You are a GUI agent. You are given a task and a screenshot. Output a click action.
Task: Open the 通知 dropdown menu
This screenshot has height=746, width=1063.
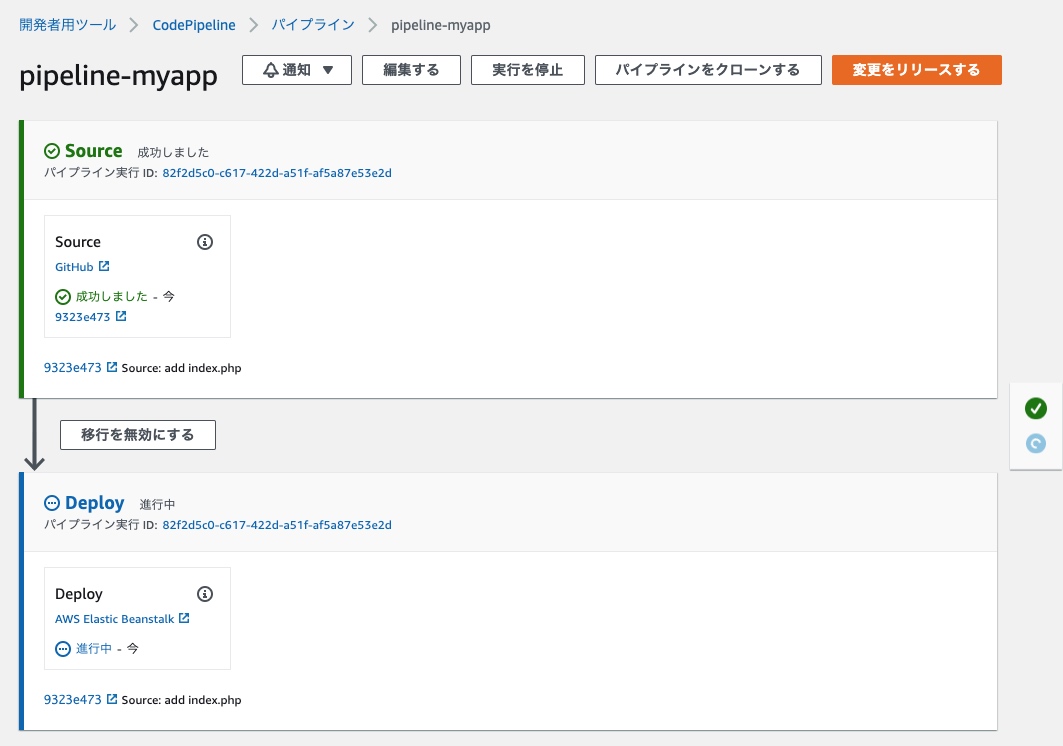point(298,70)
